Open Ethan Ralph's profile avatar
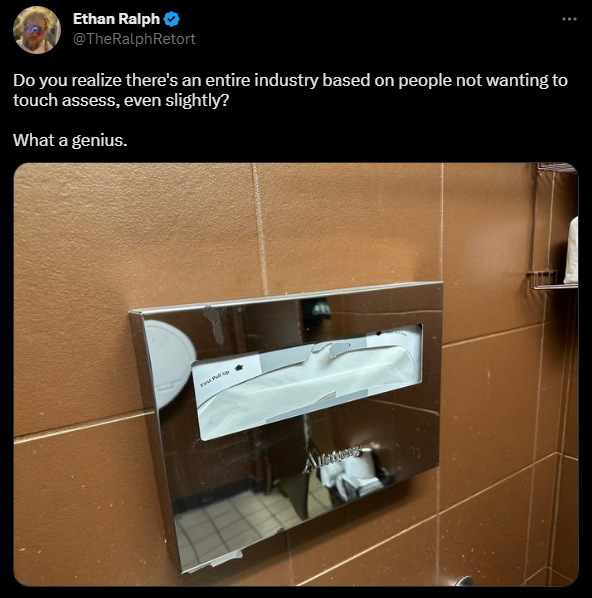 (37, 30)
